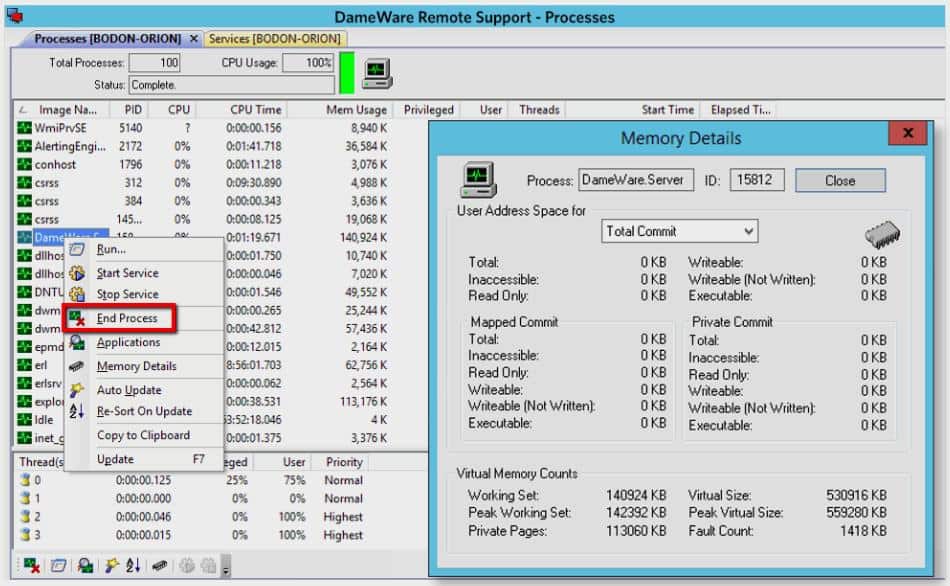
Task: Select Processes [BODON-ORION] tab
Action: tap(108, 39)
